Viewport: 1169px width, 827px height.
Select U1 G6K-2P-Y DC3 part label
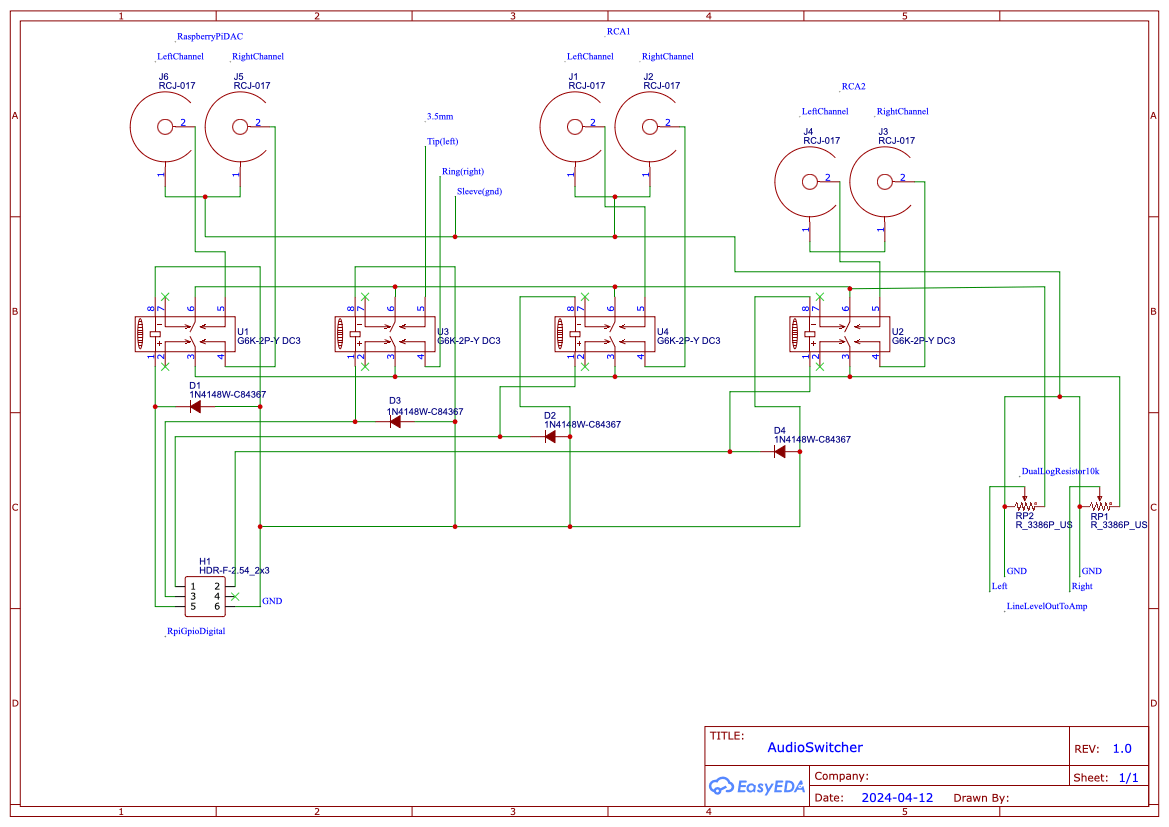(269, 341)
